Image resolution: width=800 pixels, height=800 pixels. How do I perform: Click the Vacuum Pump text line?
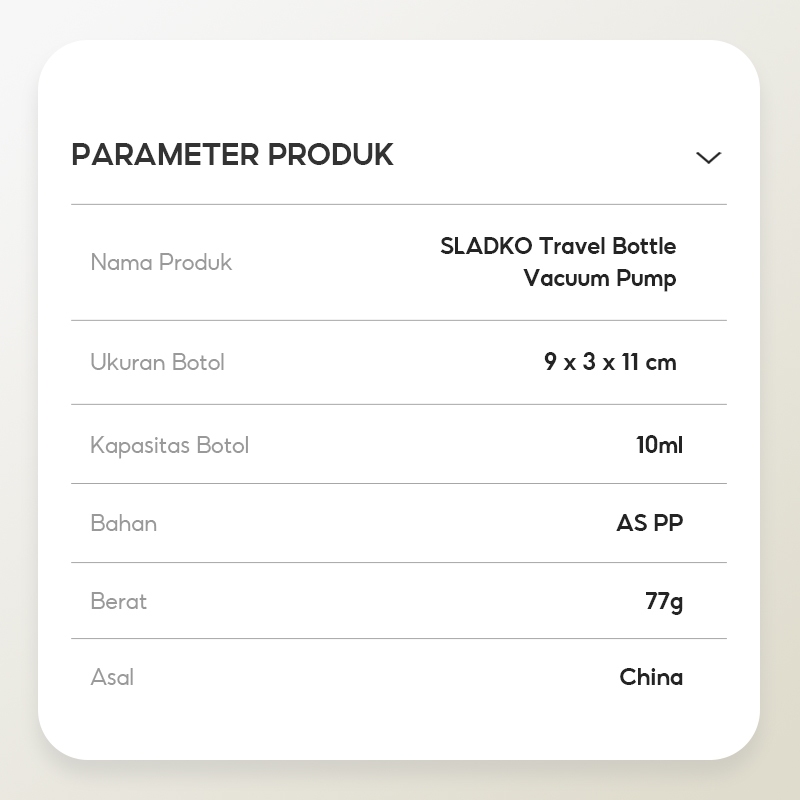coord(600,278)
